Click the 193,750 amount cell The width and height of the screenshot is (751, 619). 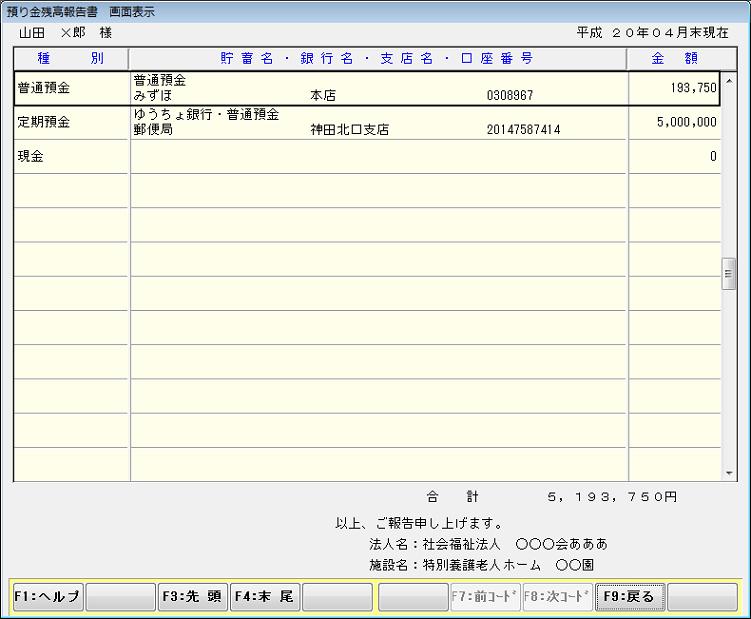(672, 88)
